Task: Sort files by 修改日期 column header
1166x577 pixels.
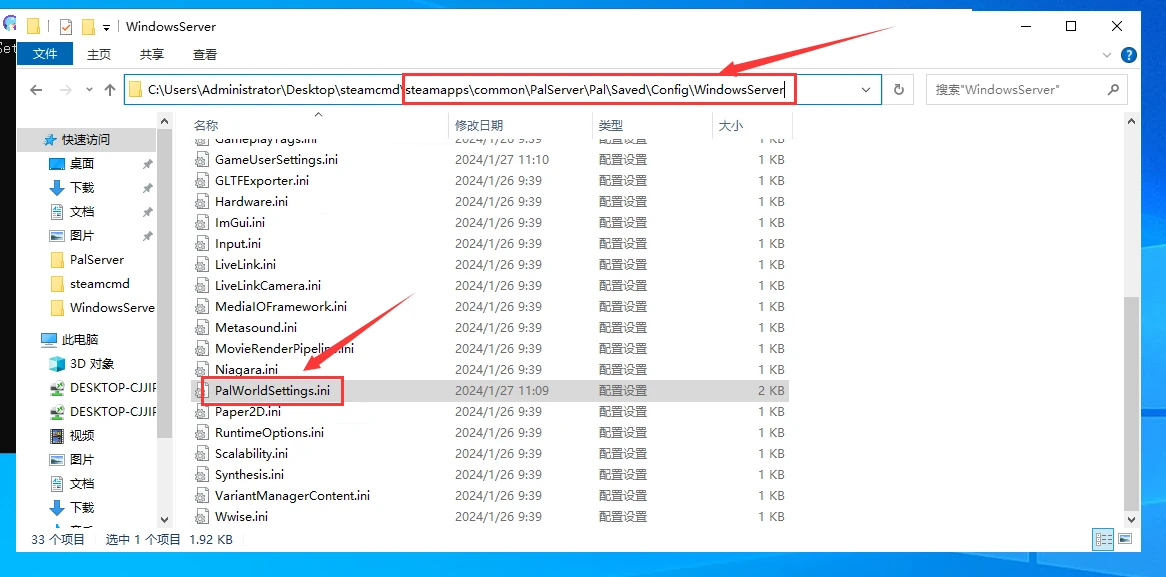Action: [479, 126]
